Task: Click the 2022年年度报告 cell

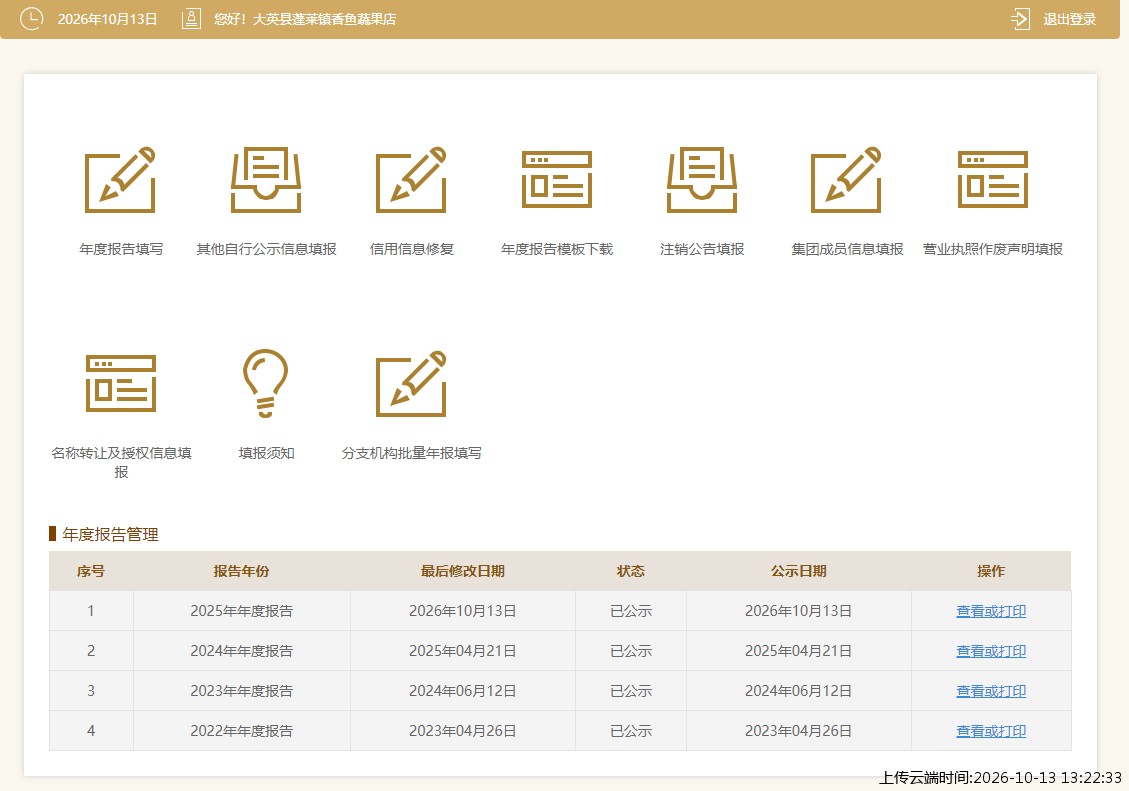Action: [242, 731]
